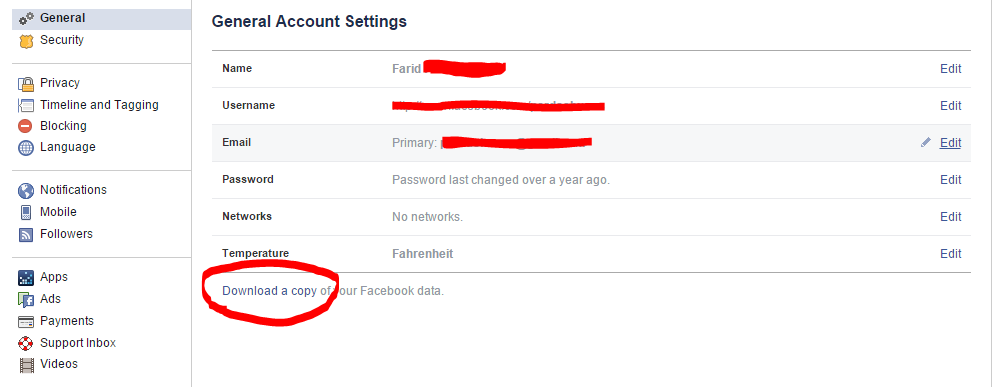Image resolution: width=993 pixels, height=387 pixels.
Task: Edit the Password setting
Action: coord(951,180)
